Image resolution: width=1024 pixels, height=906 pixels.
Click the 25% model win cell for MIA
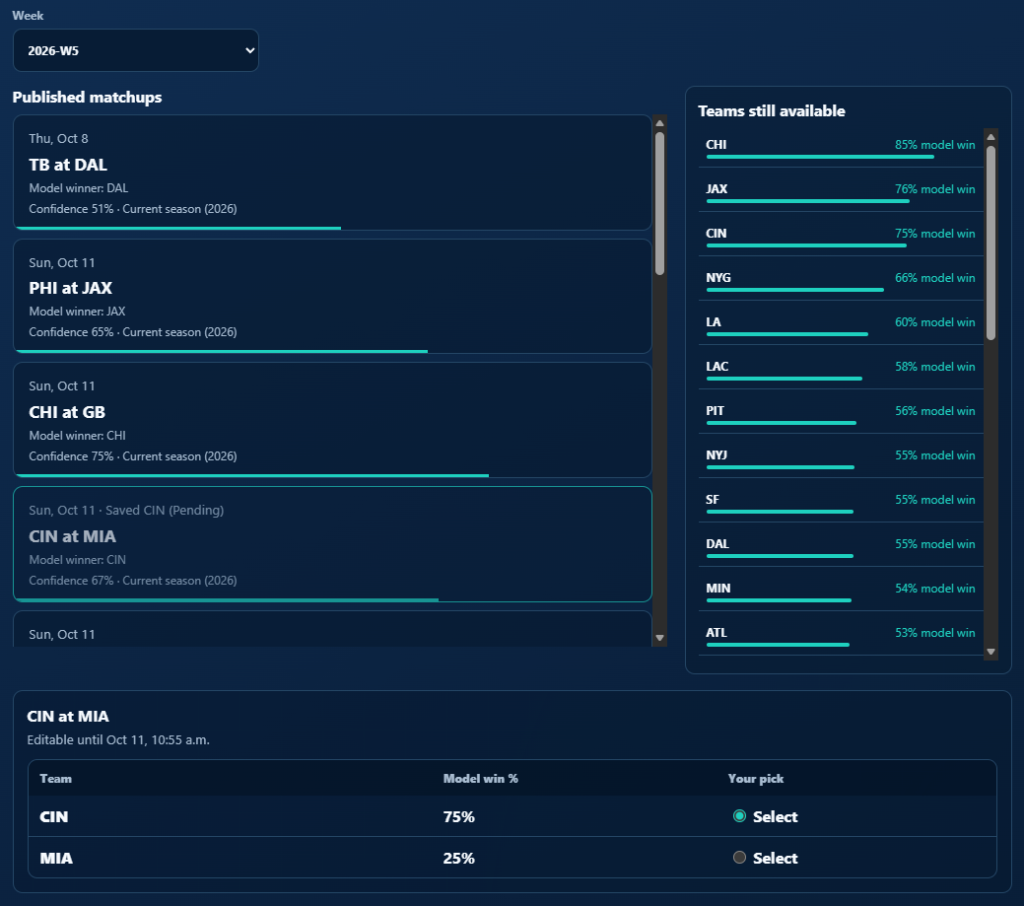click(458, 858)
